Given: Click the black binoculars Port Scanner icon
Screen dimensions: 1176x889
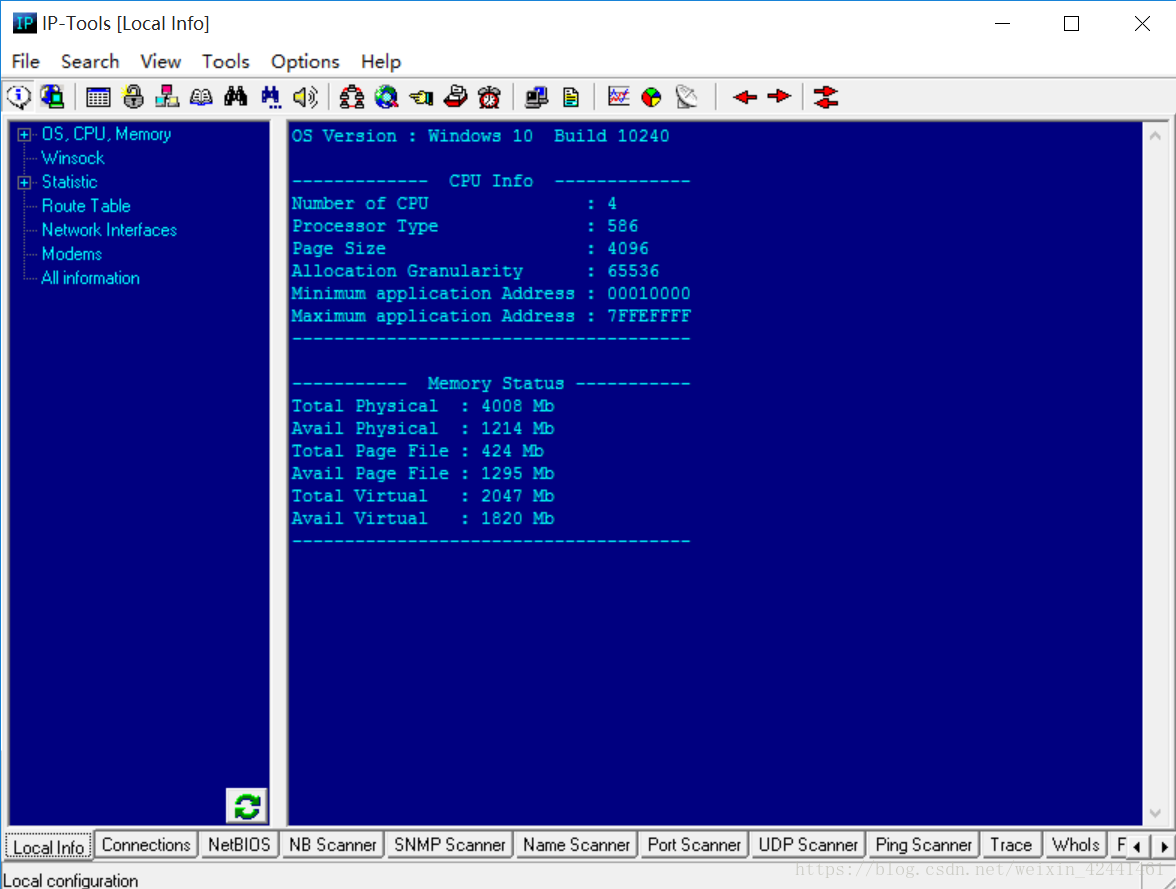Looking at the screenshot, I should (x=236, y=97).
